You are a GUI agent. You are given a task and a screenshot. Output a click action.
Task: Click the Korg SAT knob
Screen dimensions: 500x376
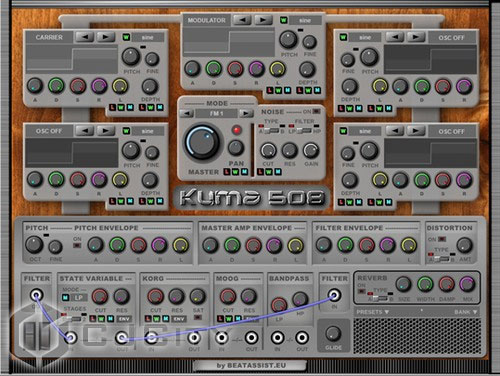(x=198, y=296)
